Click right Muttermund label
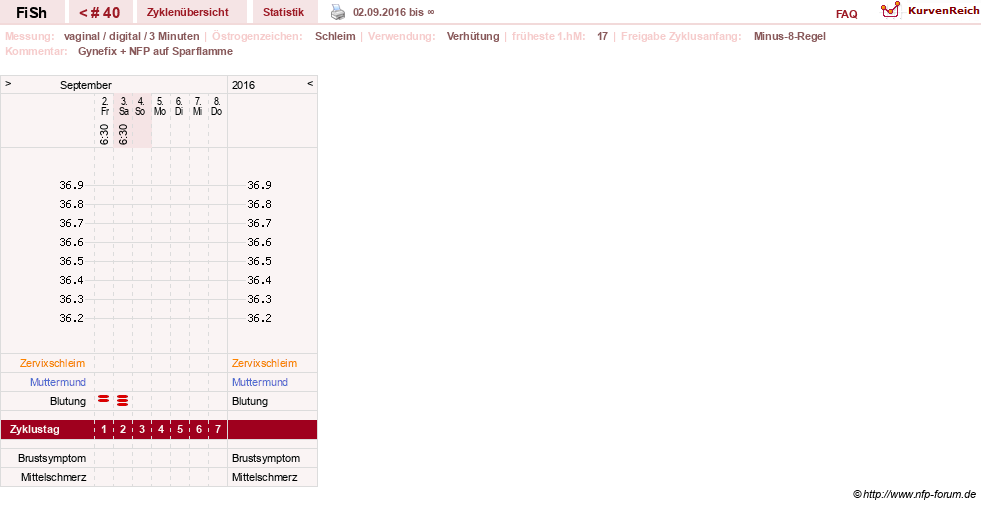 click(x=260, y=382)
